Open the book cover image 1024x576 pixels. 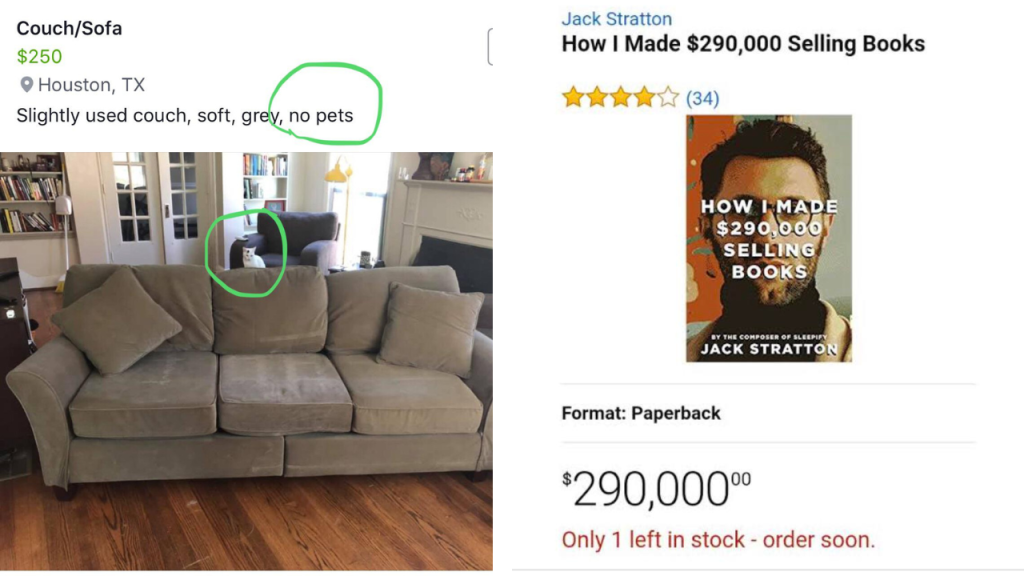coord(768,238)
